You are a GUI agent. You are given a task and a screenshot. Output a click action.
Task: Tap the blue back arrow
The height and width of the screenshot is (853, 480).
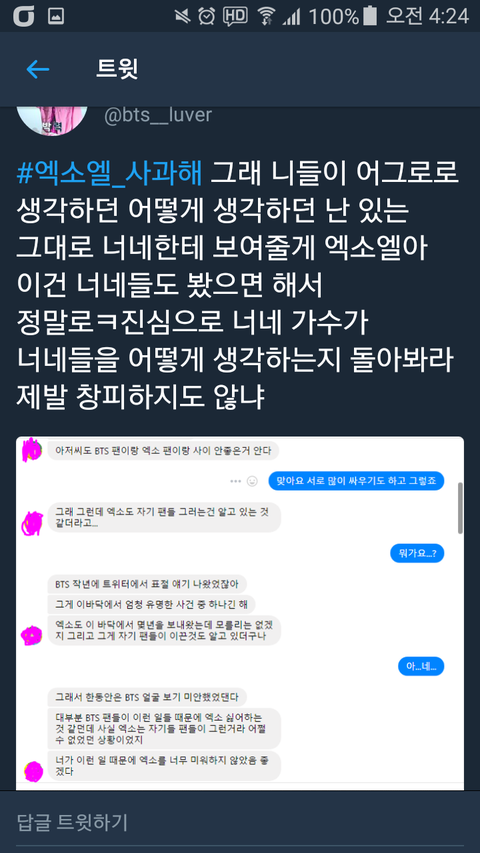pyautogui.click(x=38, y=69)
